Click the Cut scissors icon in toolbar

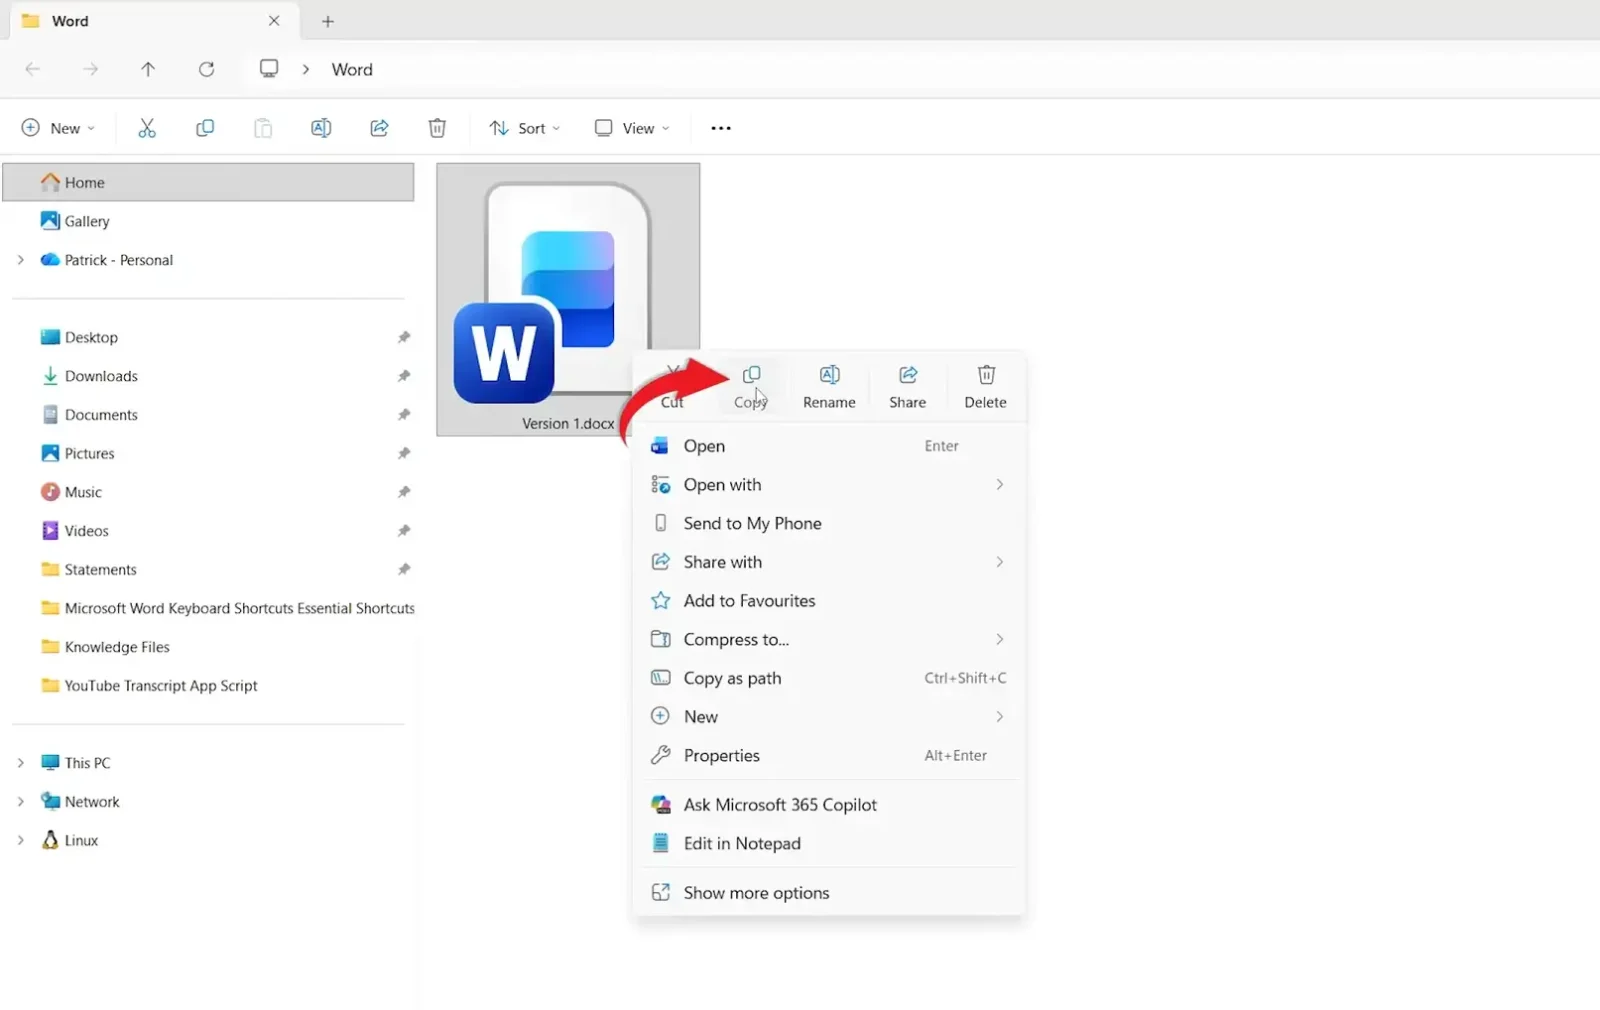(x=147, y=128)
